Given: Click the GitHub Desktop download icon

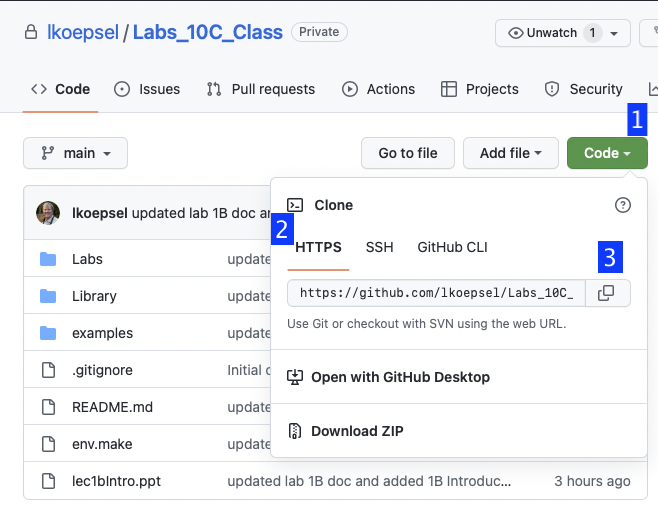Looking at the screenshot, I should point(295,377).
